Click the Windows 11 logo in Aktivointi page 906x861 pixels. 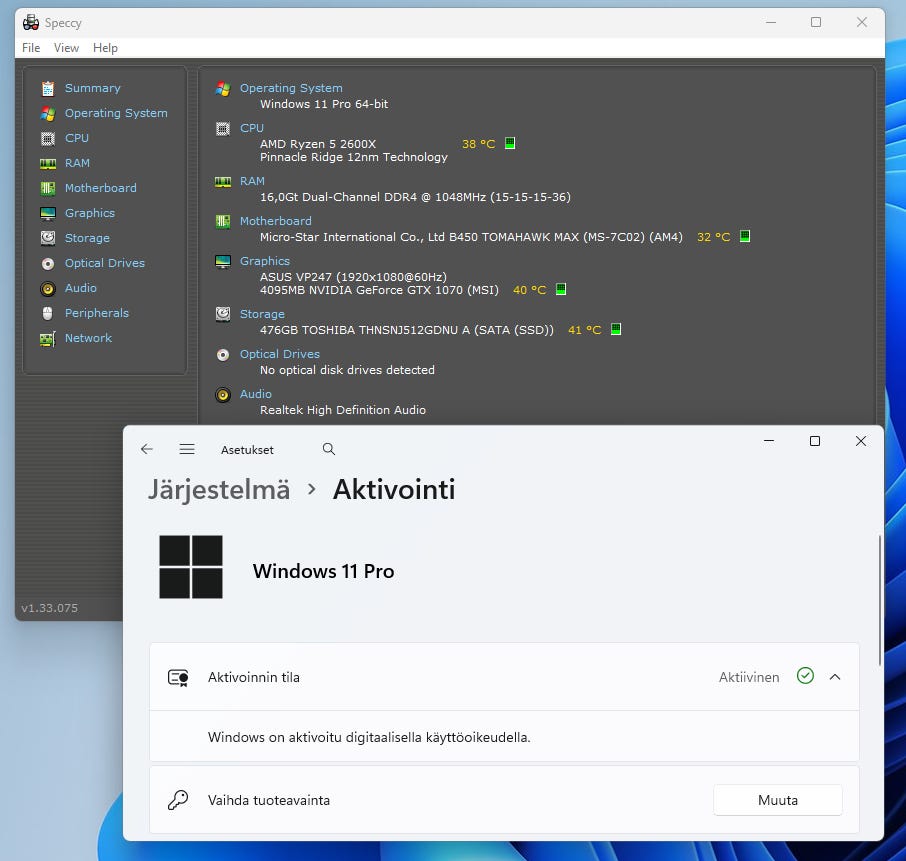pyautogui.click(x=191, y=567)
